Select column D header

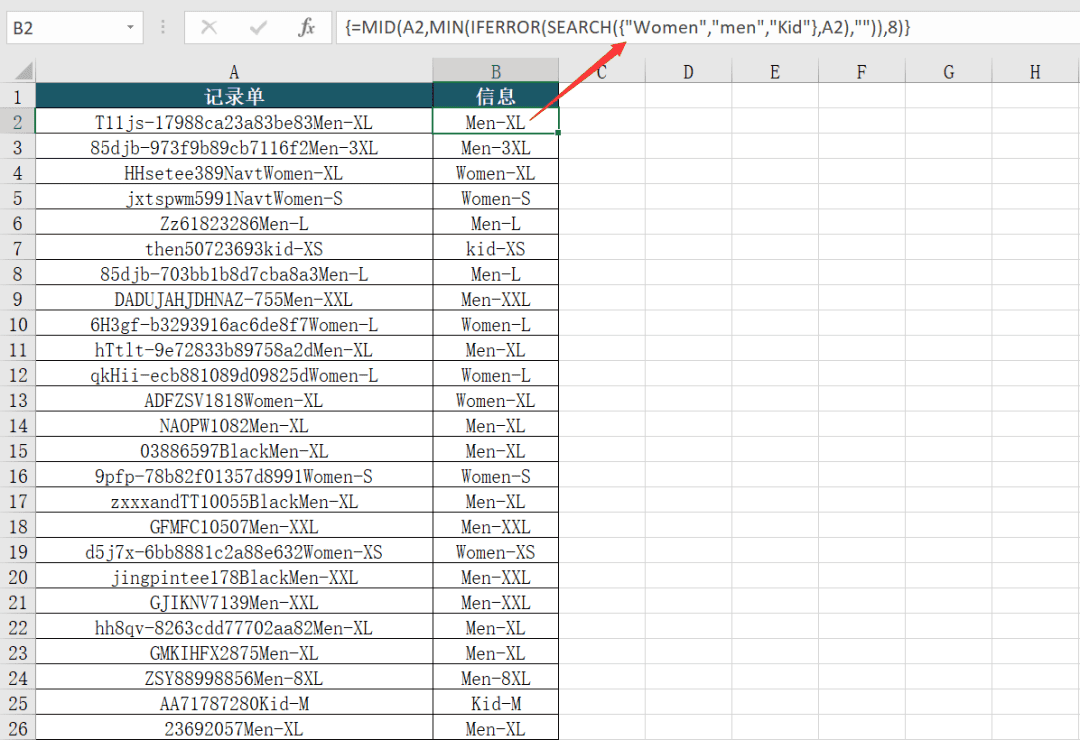pyautogui.click(x=688, y=72)
